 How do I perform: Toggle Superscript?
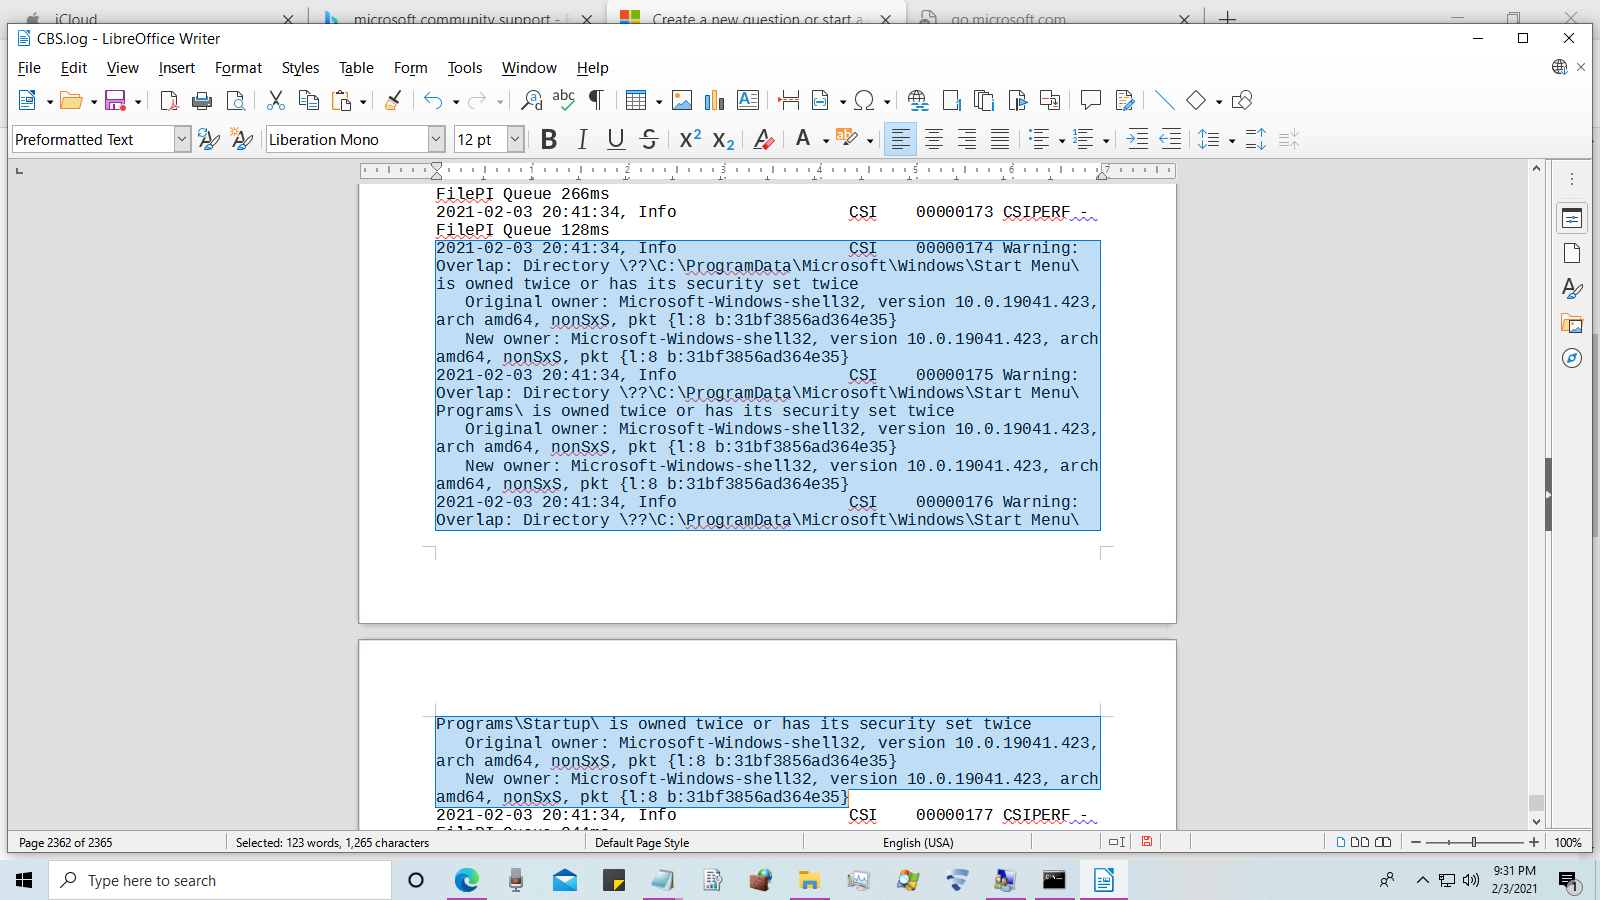point(690,140)
